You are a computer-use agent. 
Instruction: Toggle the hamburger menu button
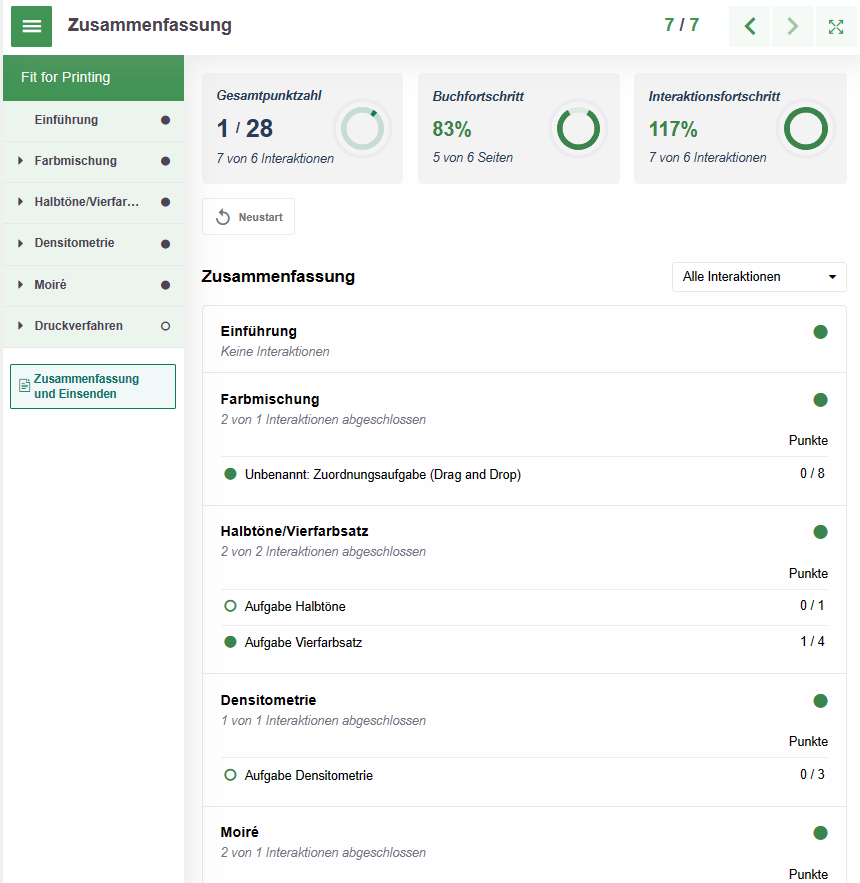[x=32, y=26]
